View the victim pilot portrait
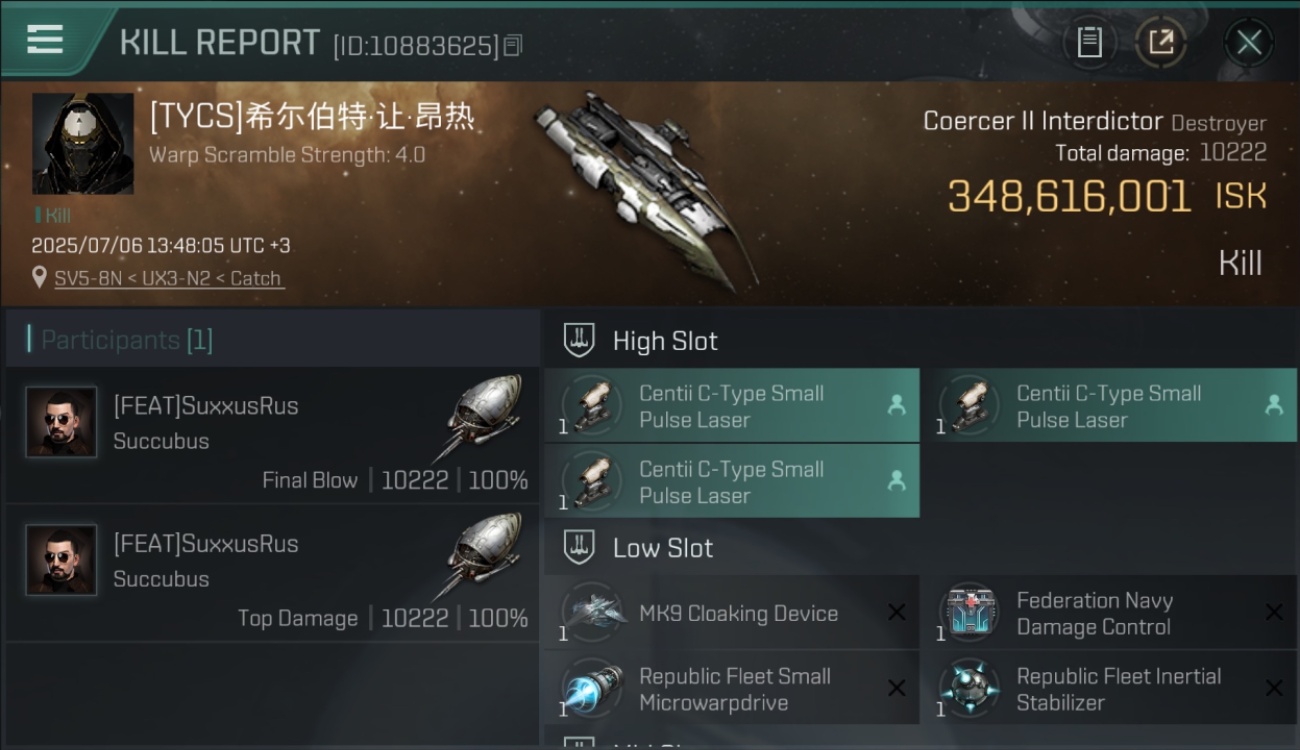 [82, 144]
